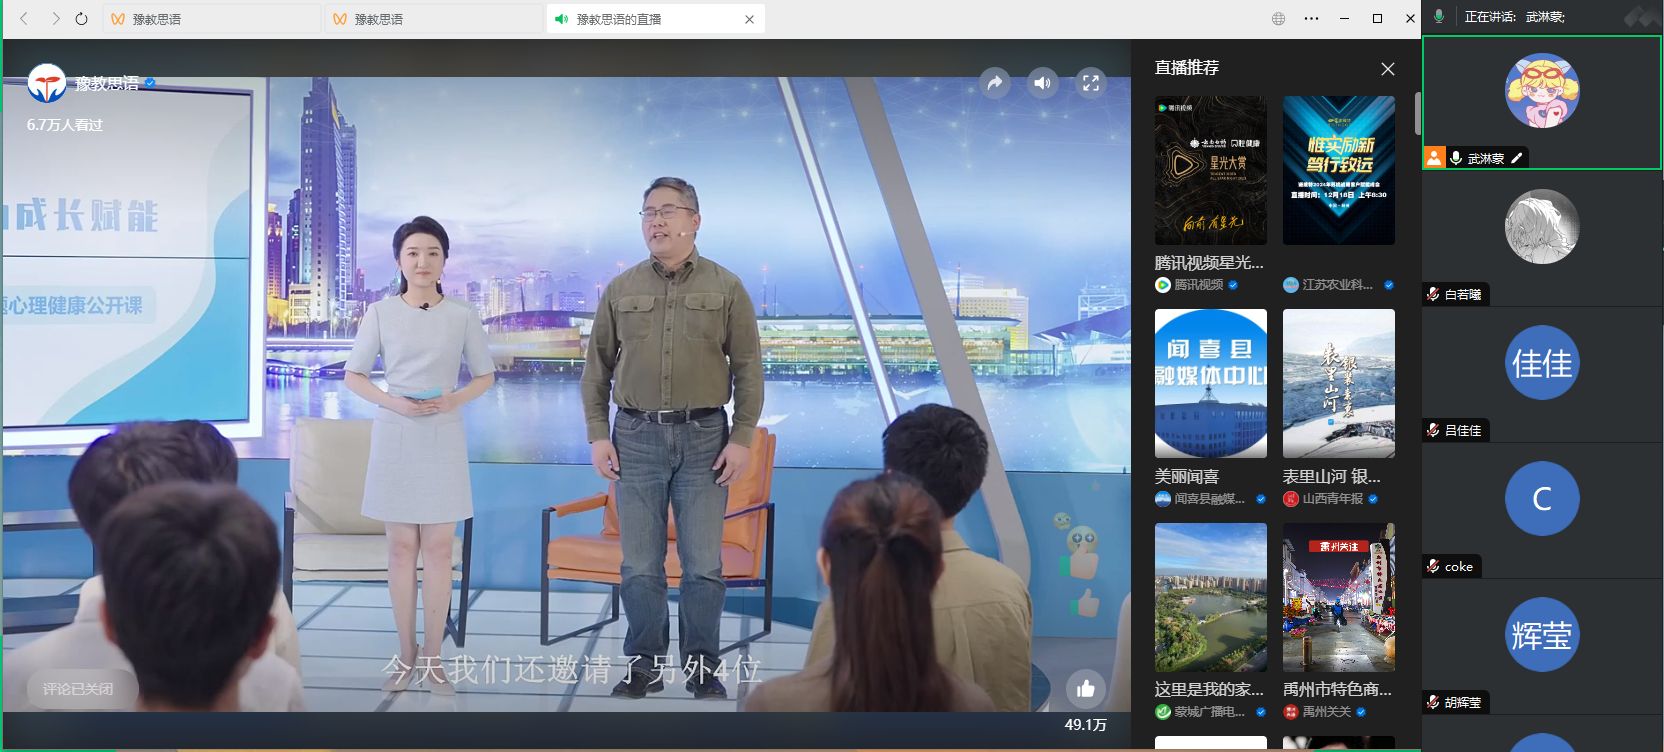Image resolution: width=1664 pixels, height=752 pixels.
Task: Click the 山西青年报 channel link
Action: tap(1332, 499)
